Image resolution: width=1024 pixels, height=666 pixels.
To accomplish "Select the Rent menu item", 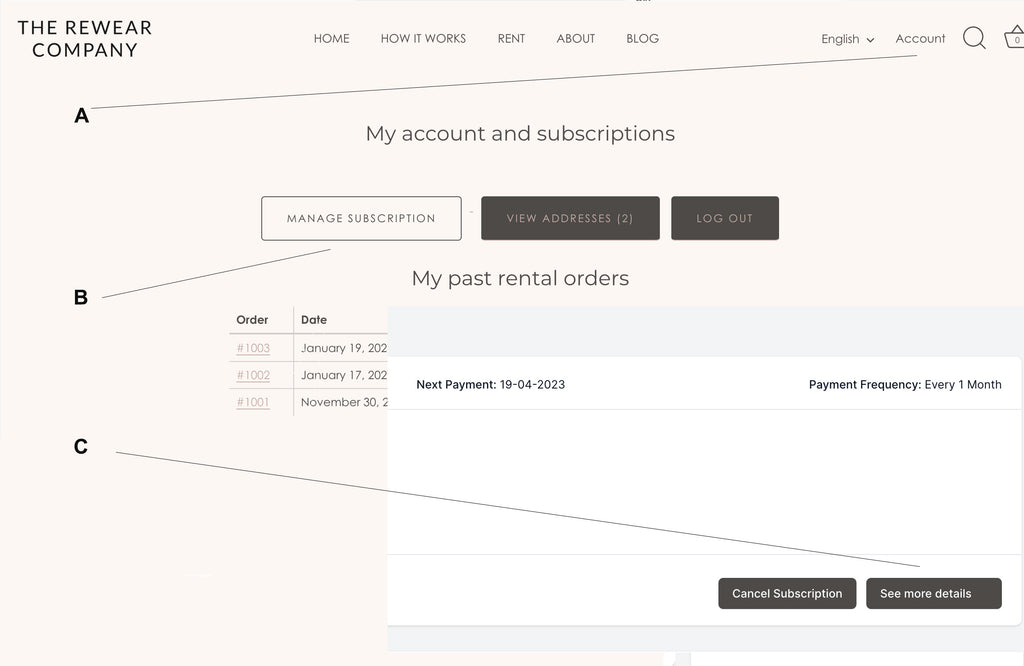I will (x=511, y=39).
